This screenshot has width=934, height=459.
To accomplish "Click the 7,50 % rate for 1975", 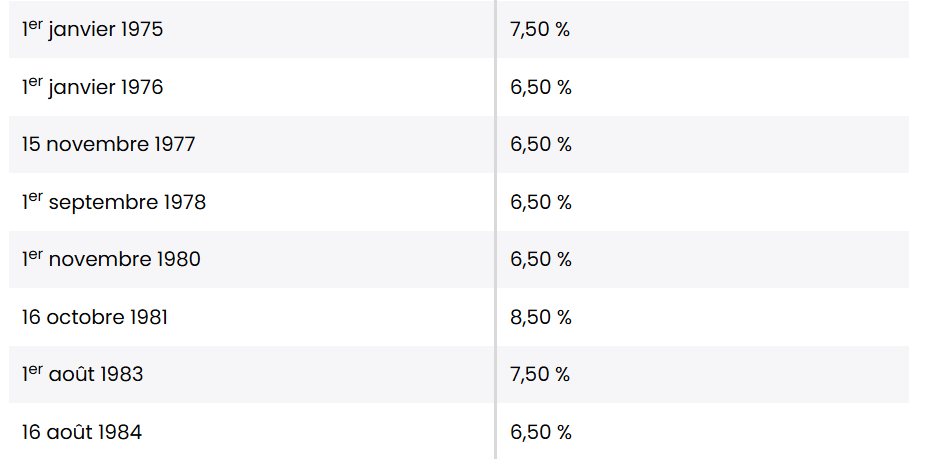I will pos(540,29).
